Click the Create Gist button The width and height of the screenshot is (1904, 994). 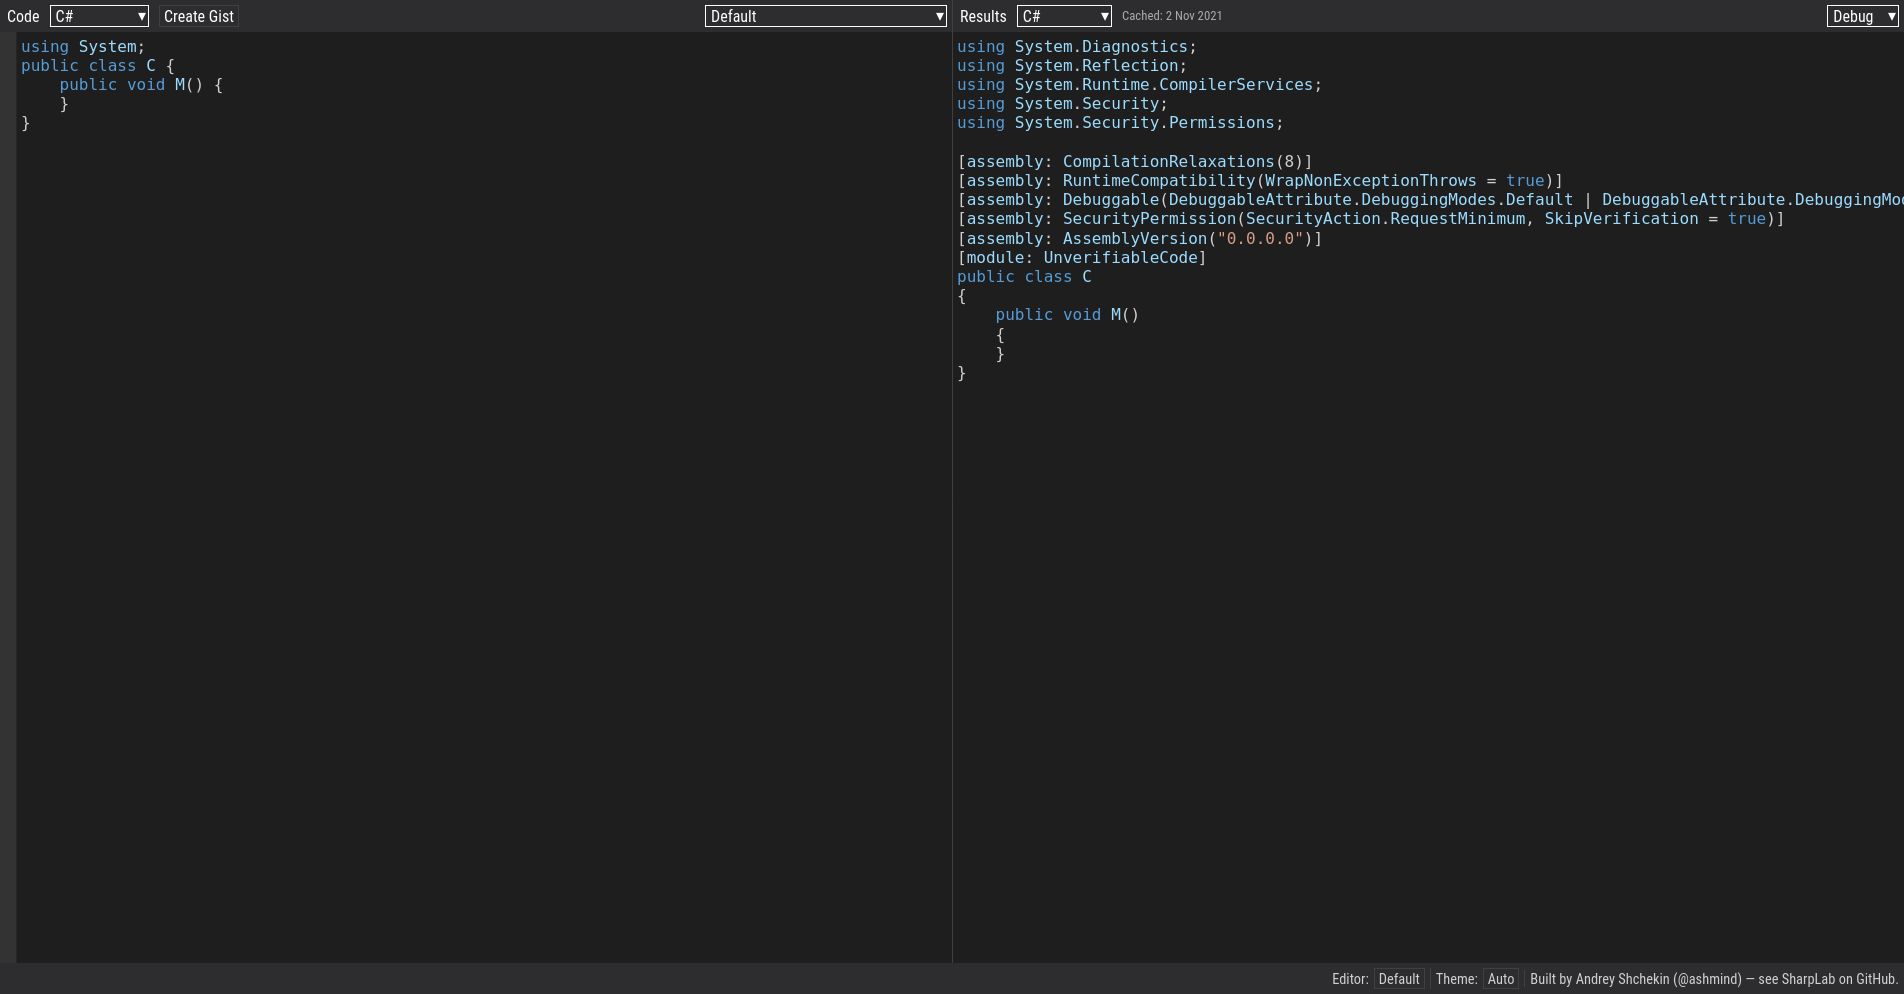pos(197,15)
